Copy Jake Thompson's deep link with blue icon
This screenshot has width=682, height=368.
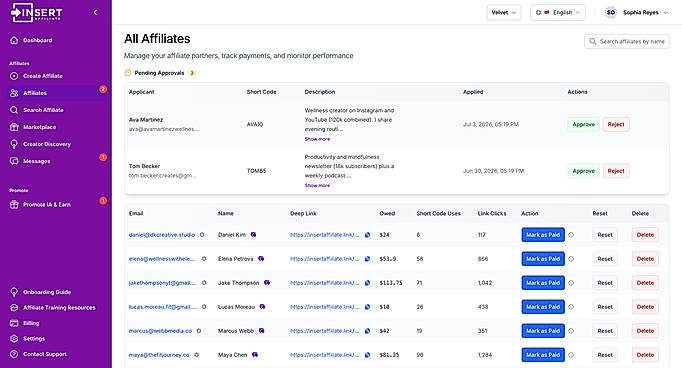368,283
